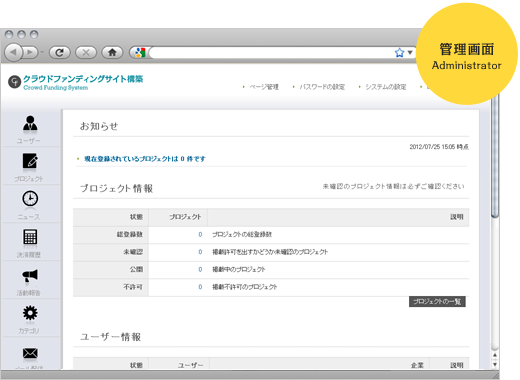Click the 現在登録されているプロジェクトは 0 件です notice link

pyautogui.click(x=145, y=159)
